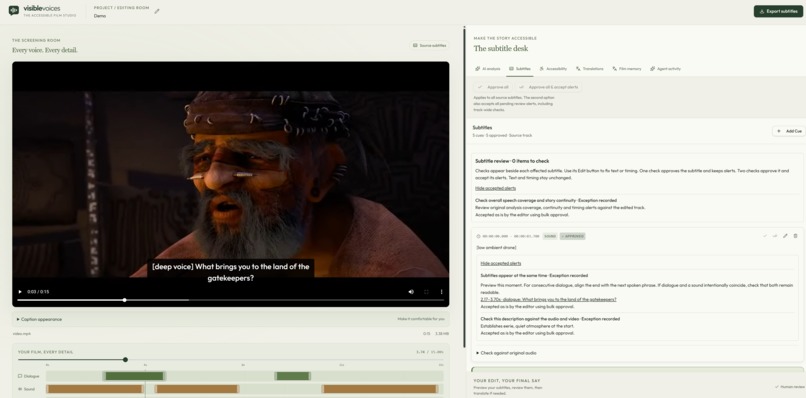
Task: Click the video.mp4 file name
Action: pos(22,334)
